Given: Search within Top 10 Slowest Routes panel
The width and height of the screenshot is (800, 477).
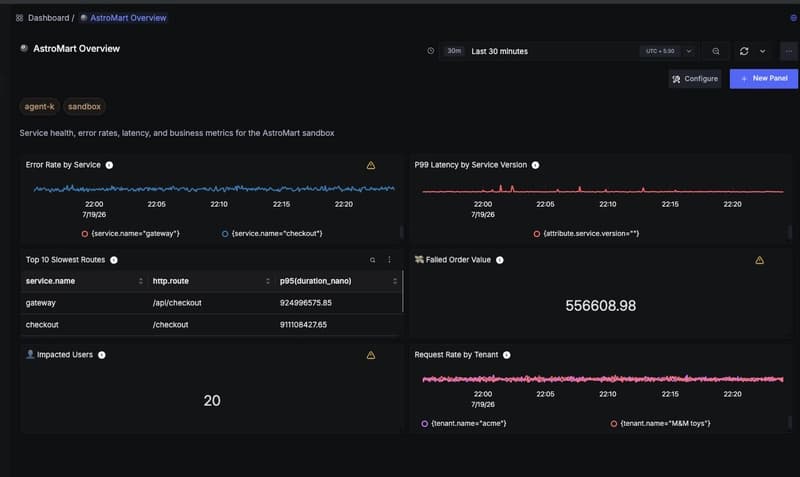Looking at the screenshot, I should (372, 260).
